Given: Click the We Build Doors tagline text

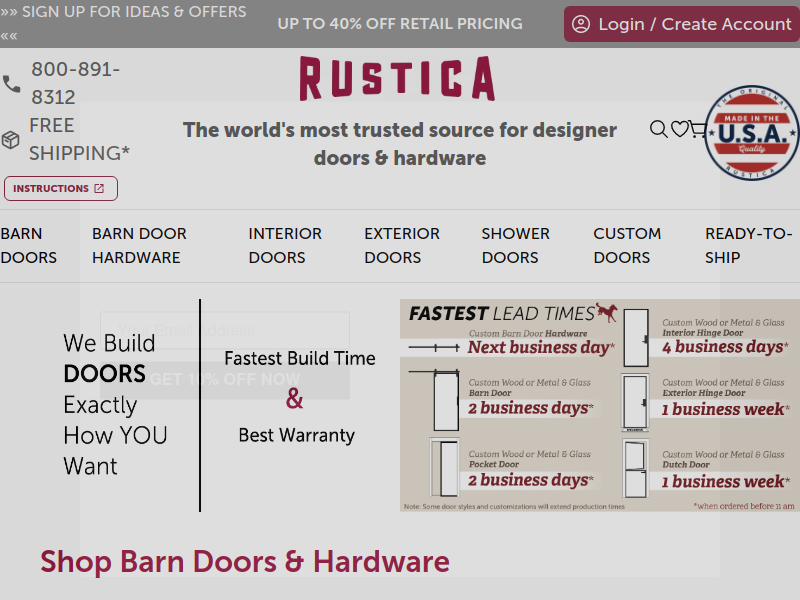Looking at the screenshot, I should (115, 405).
